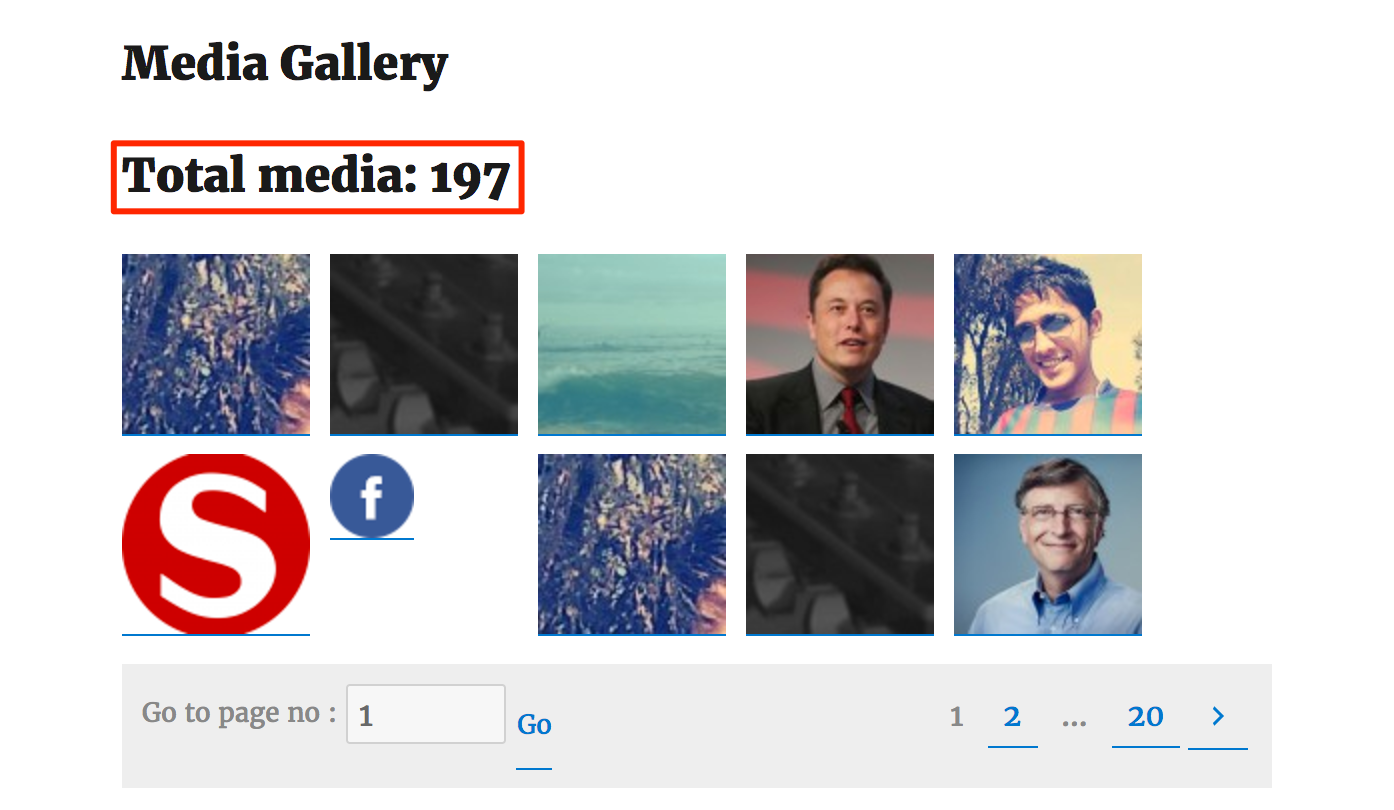Click the "Total media: 197" heading
Image resolution: width=1394 pixels, height=810 pixels.
(x=316, y=177)
